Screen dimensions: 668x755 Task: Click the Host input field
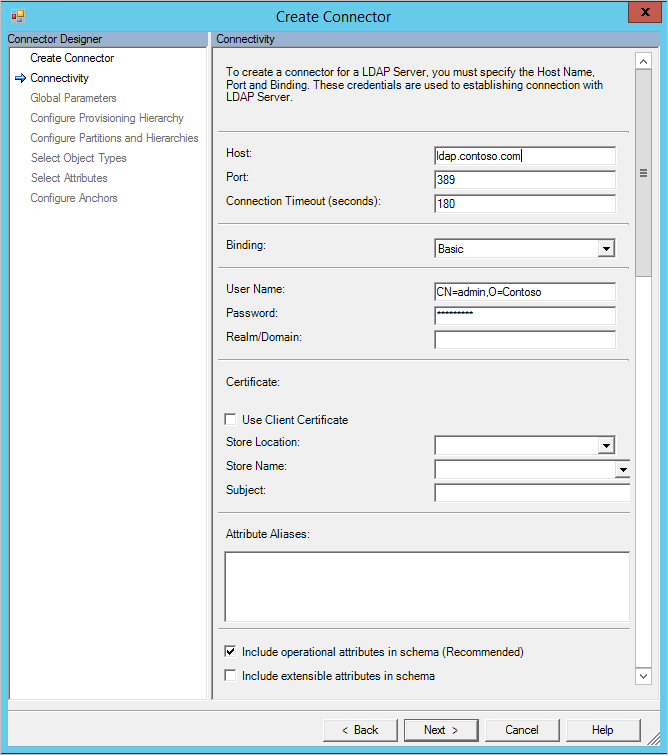pyautogui.click(x=524, y=156)
